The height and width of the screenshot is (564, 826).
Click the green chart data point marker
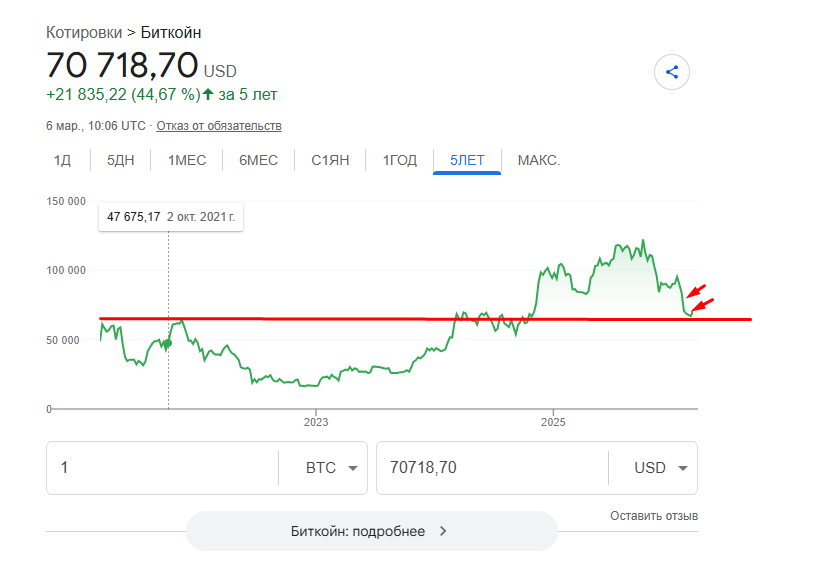coord(167,343)
